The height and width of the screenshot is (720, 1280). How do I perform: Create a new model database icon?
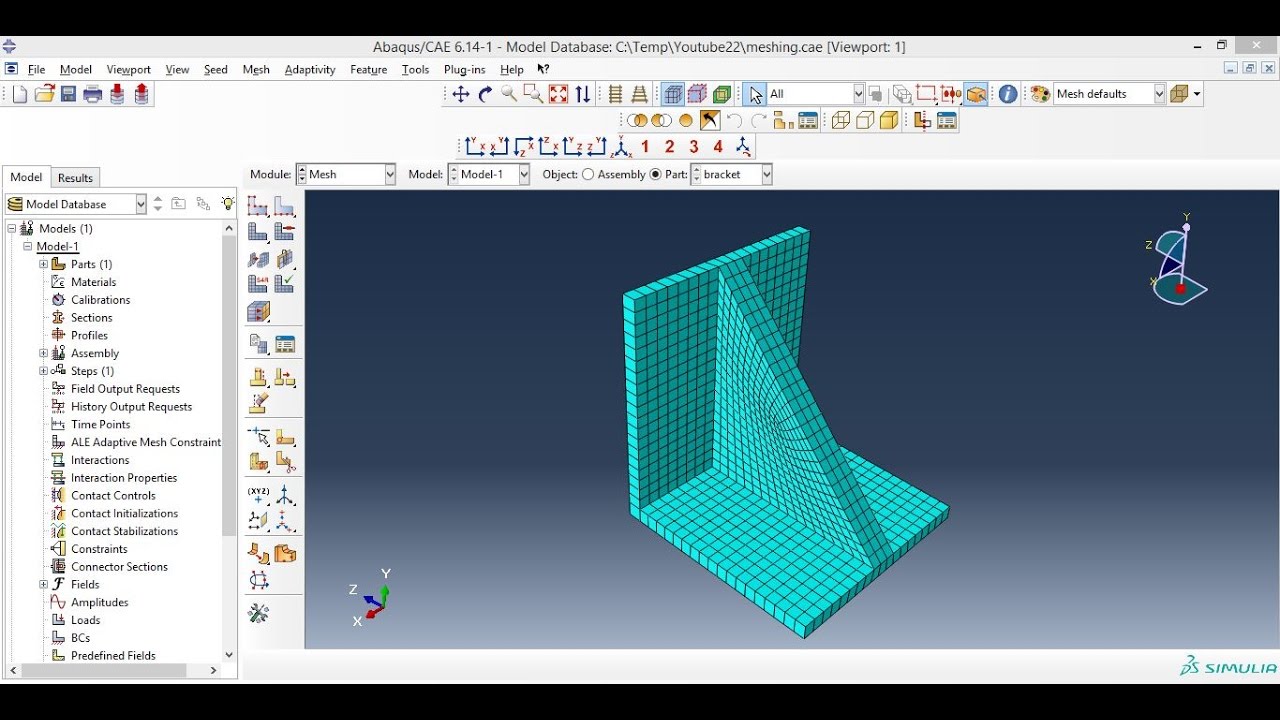[x=20, y=94]
